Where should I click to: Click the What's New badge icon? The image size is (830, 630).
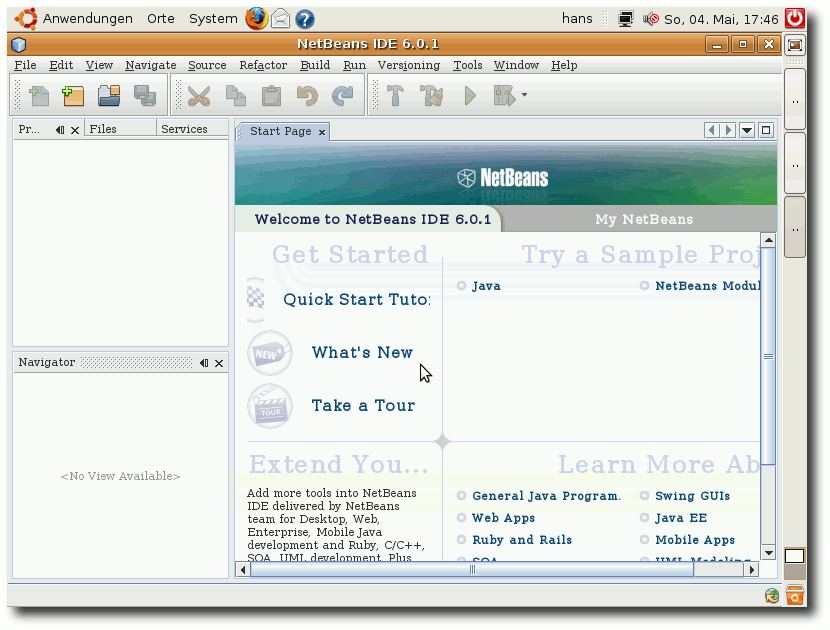(x=270, y=353)
